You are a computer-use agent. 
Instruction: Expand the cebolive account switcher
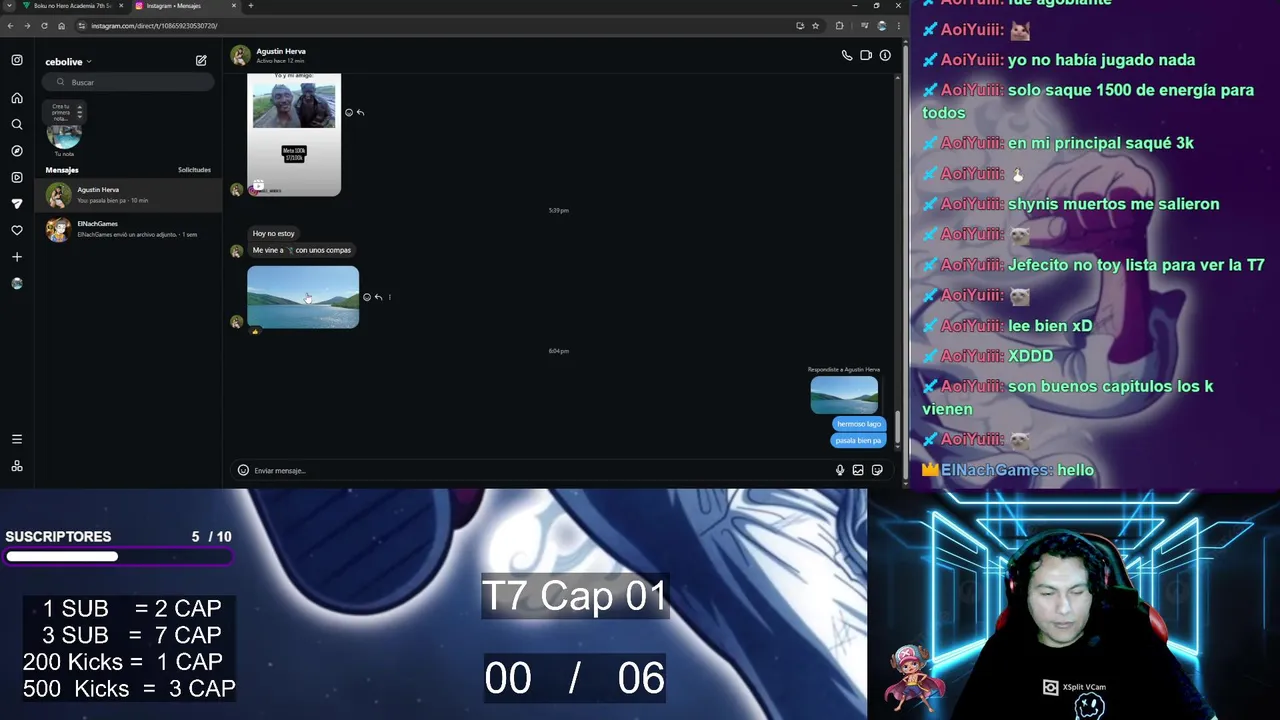click(68, 62)
